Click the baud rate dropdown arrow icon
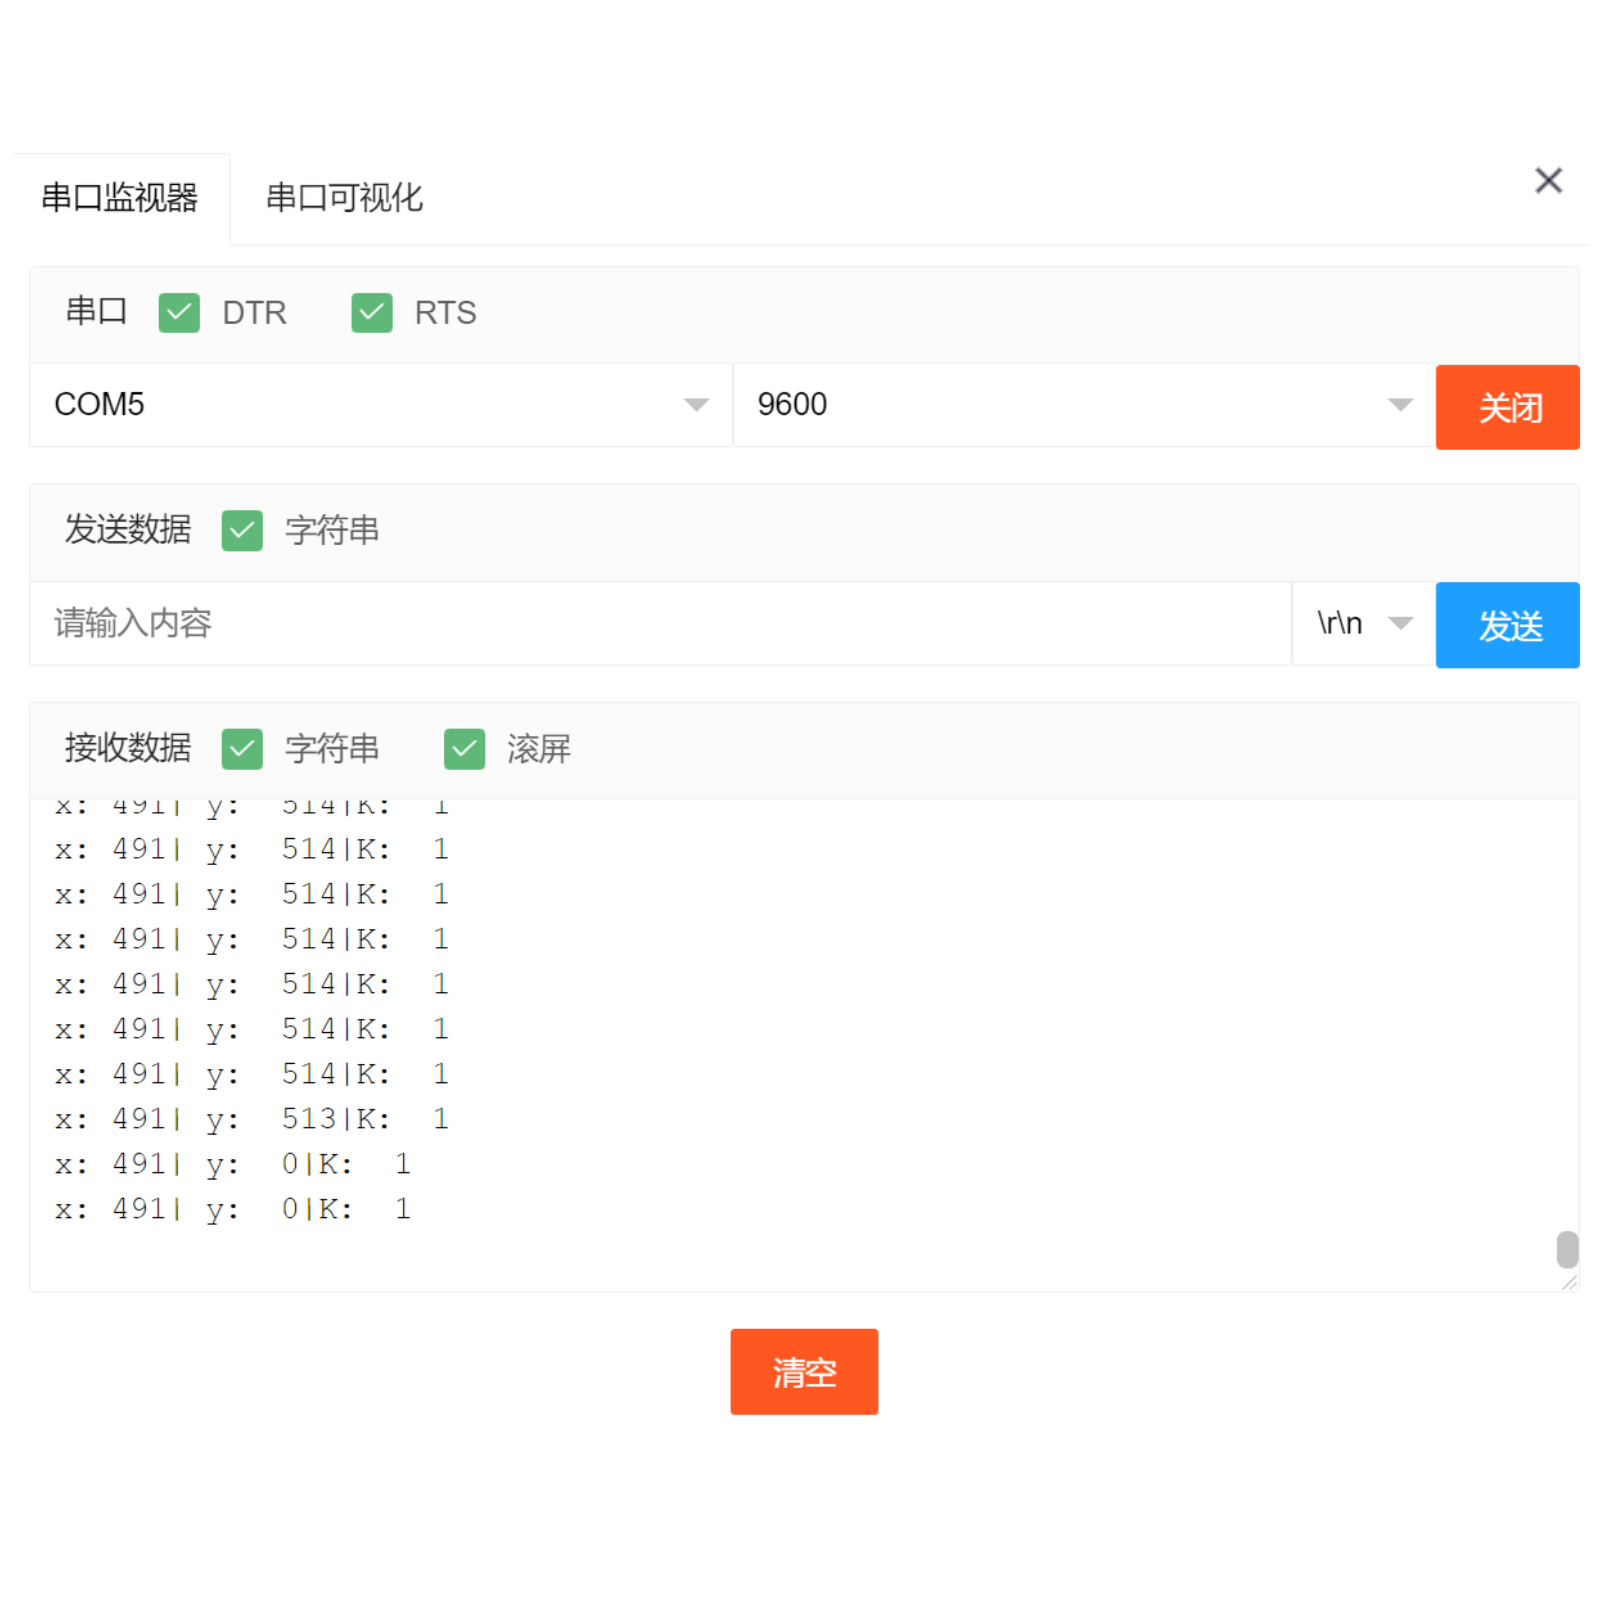 pos(1400,405)
